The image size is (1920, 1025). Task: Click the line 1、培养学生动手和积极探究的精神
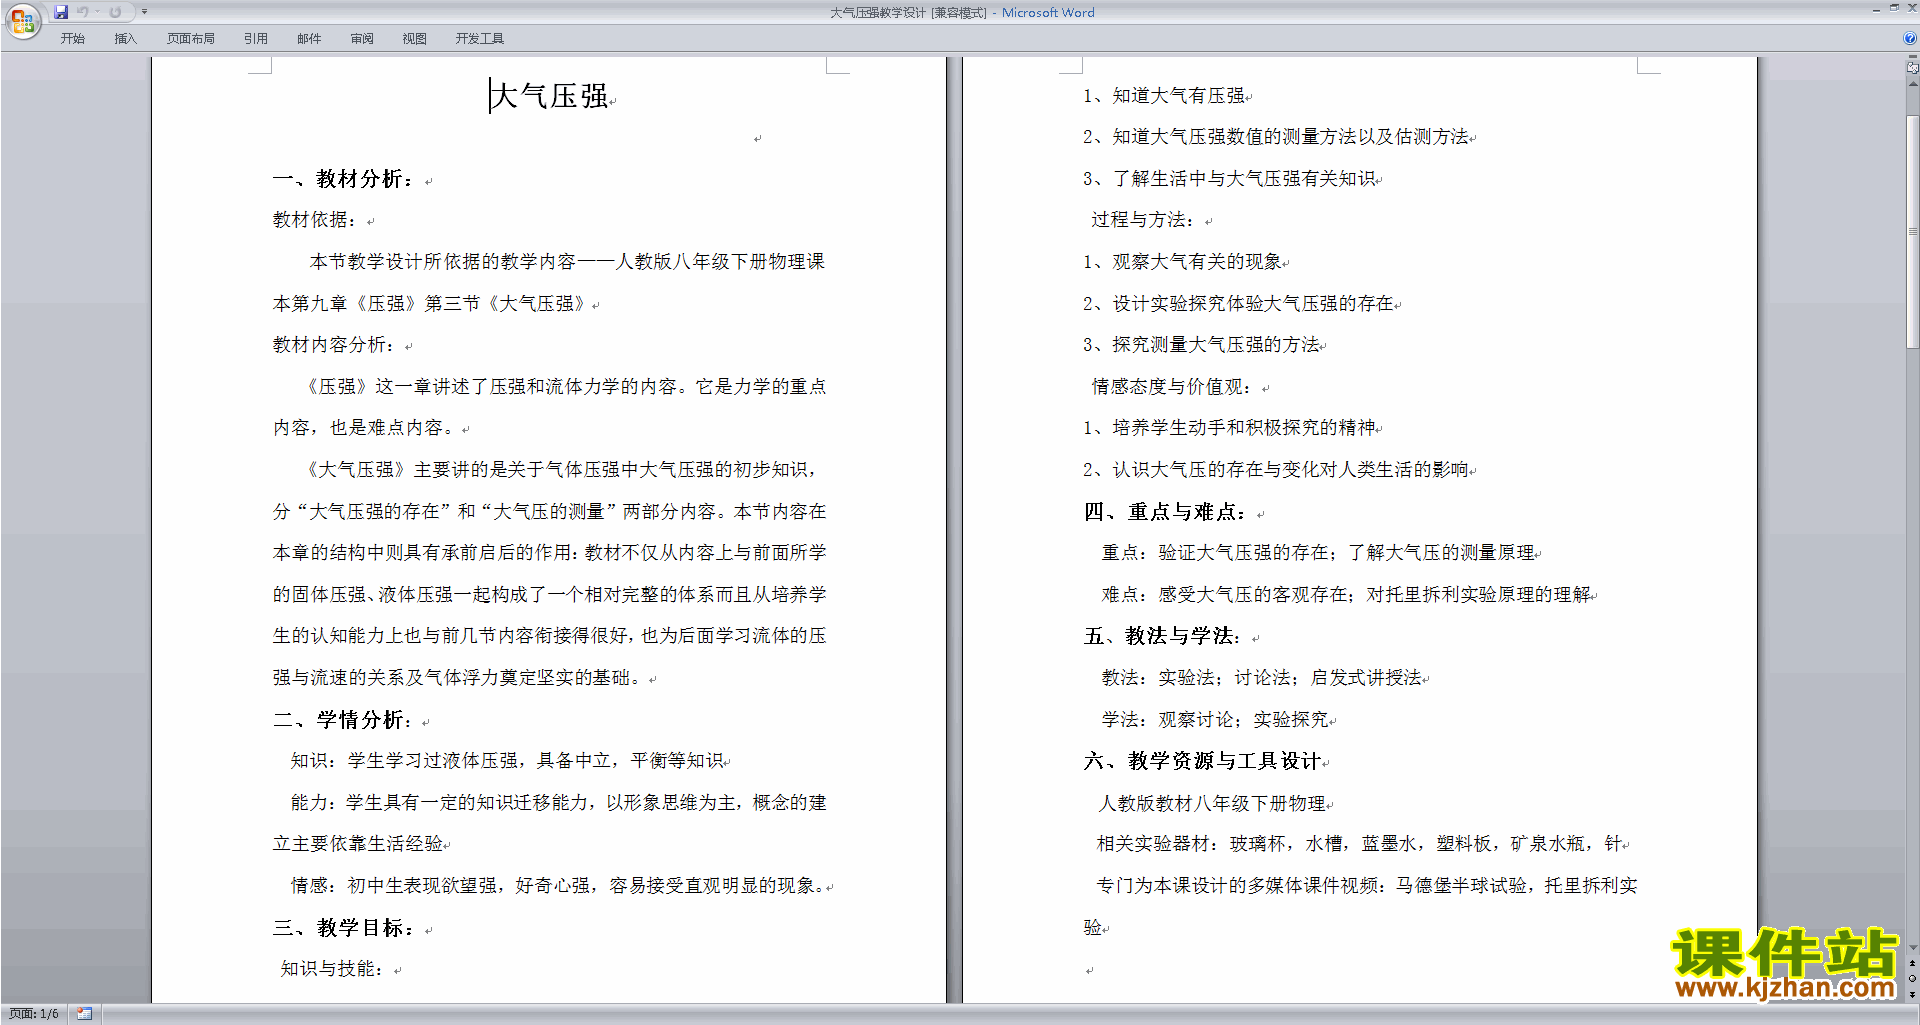point(1229,428)
